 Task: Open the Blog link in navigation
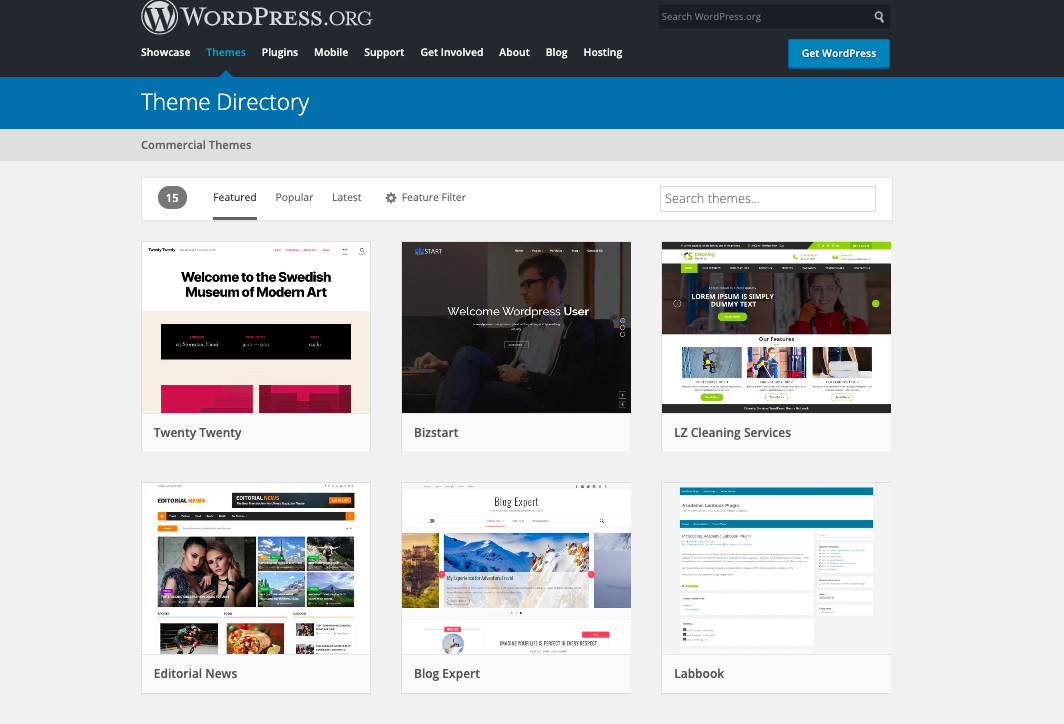556,52
